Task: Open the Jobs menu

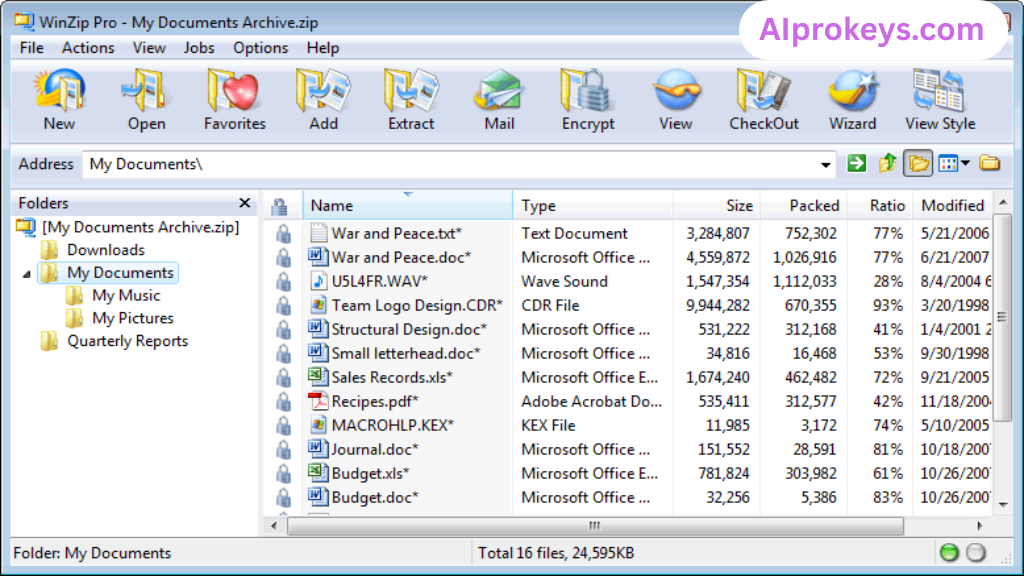Action: point(199,48)
